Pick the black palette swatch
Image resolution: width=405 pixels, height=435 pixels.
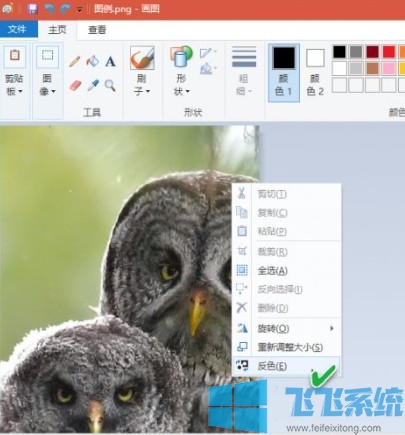339,52
